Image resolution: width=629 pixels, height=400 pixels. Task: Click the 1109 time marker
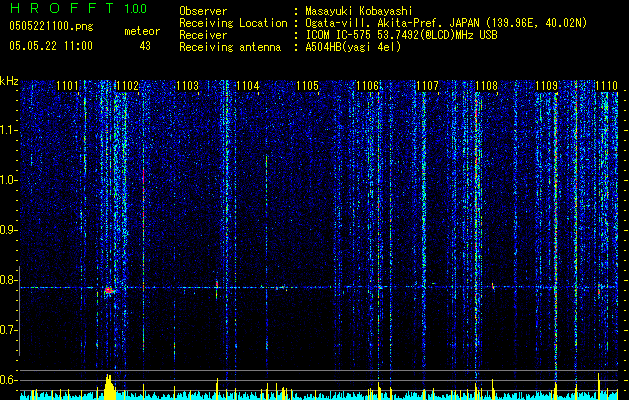547,86
